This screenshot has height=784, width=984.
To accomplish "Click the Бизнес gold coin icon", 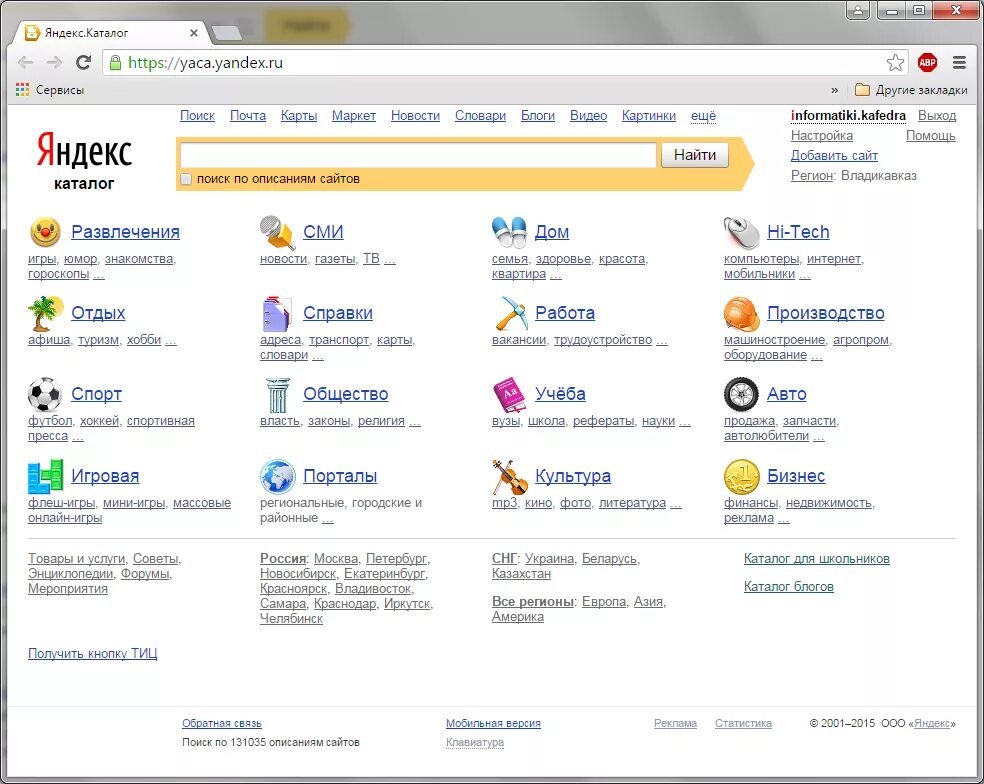I will (x=741, y=476).
